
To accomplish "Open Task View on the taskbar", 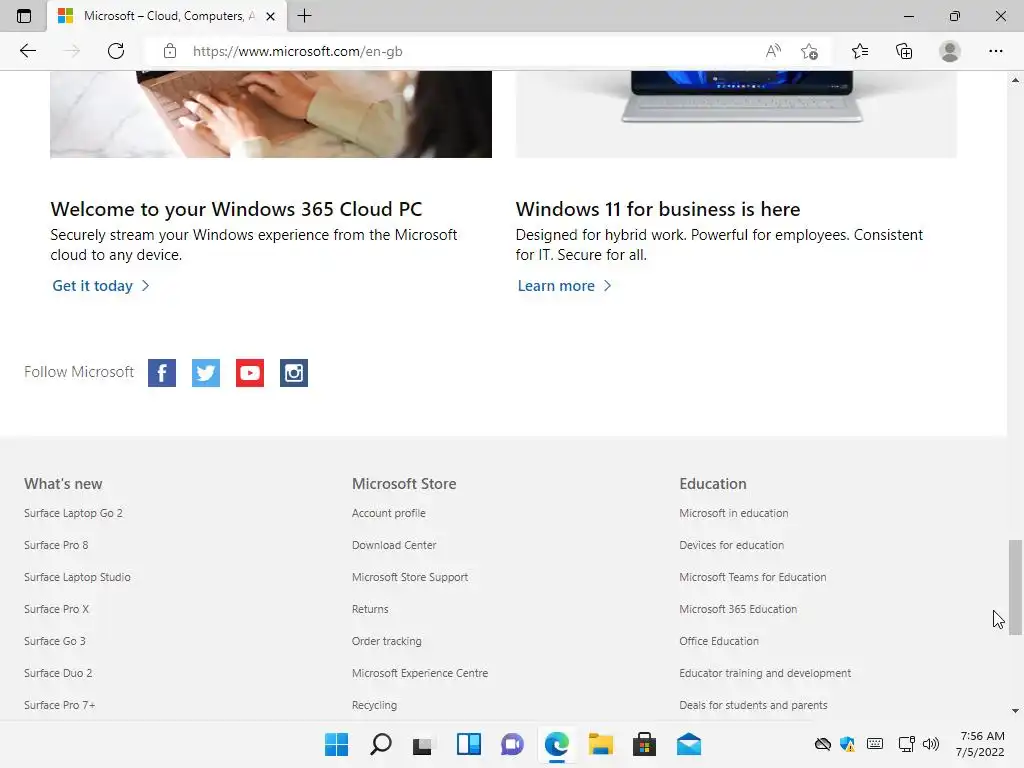I will pyautogui.click(x=423, y=744).
